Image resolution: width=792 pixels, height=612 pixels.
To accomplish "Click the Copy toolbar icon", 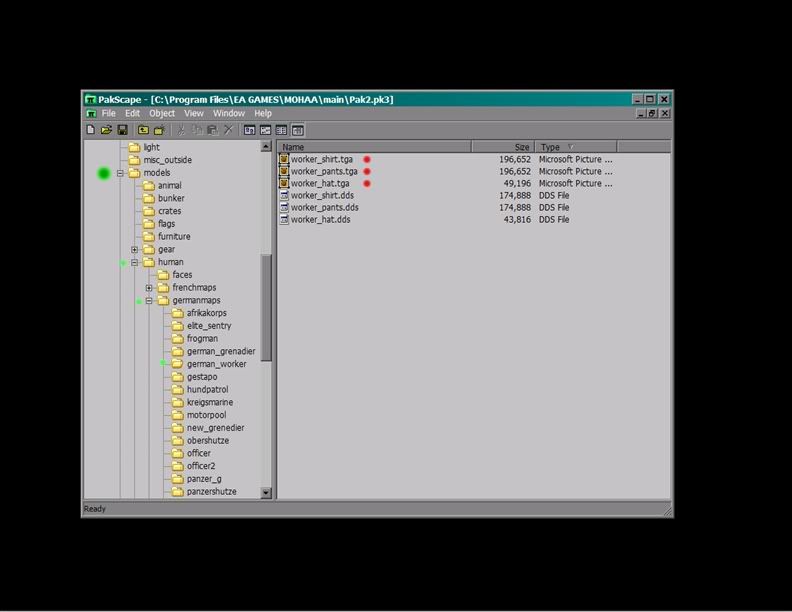I will click(x=197, y=130).
